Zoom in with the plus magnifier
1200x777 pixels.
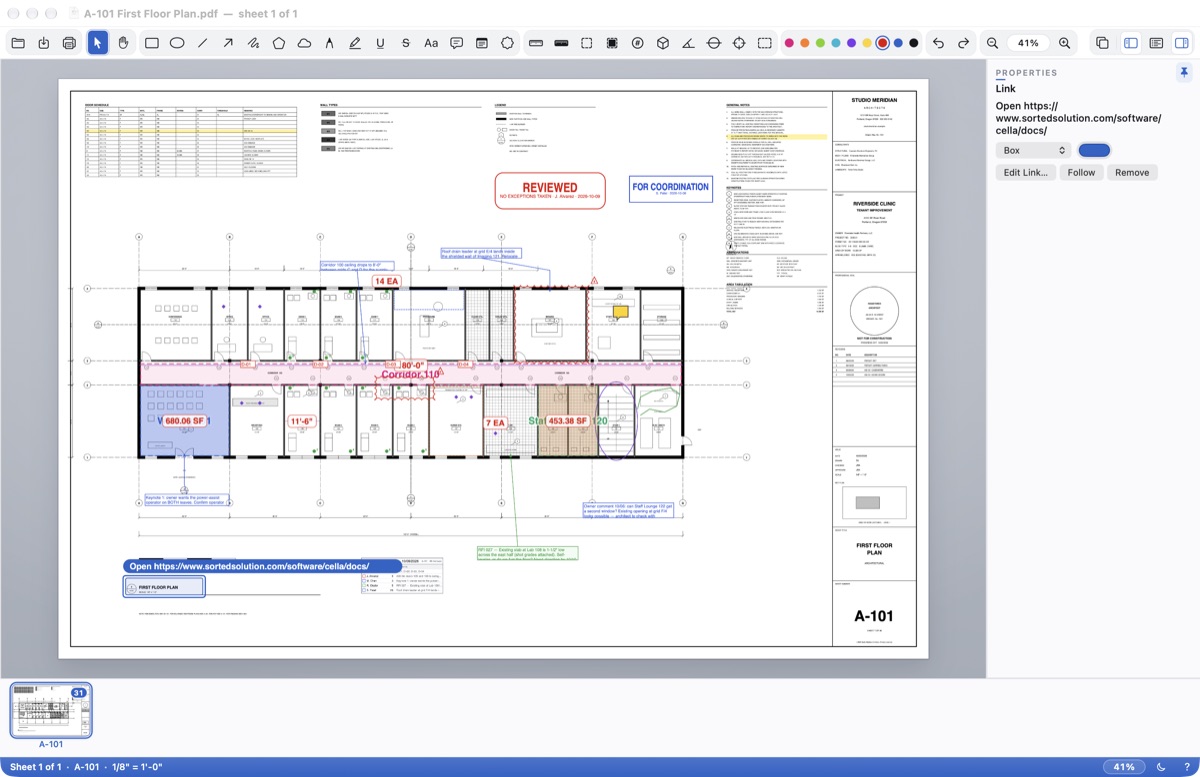click(x=1065, y=43)
